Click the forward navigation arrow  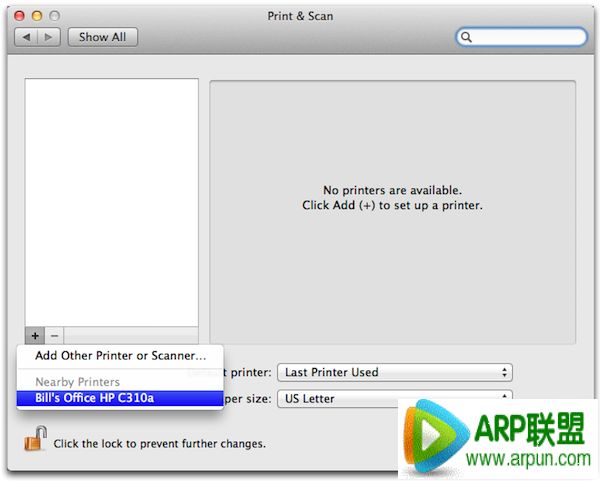49,37
